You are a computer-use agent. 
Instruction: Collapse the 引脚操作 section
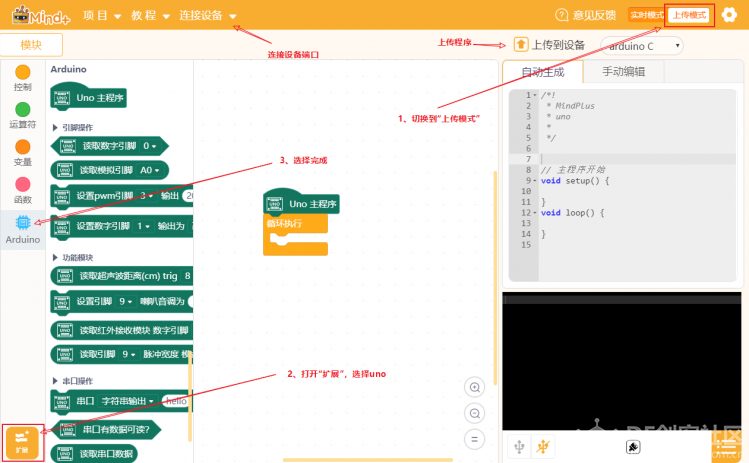tap(73, 128)
